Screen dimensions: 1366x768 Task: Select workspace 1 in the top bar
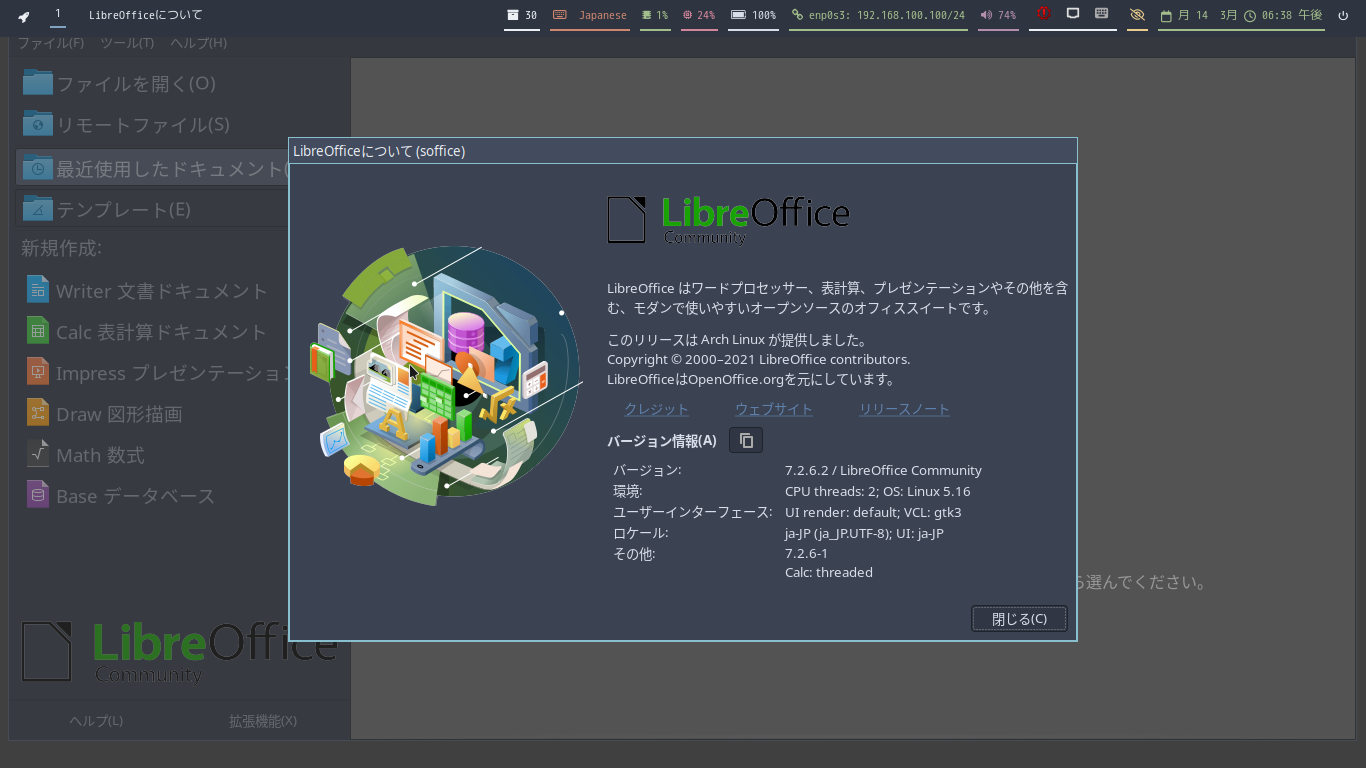click(x=57, y=14)
